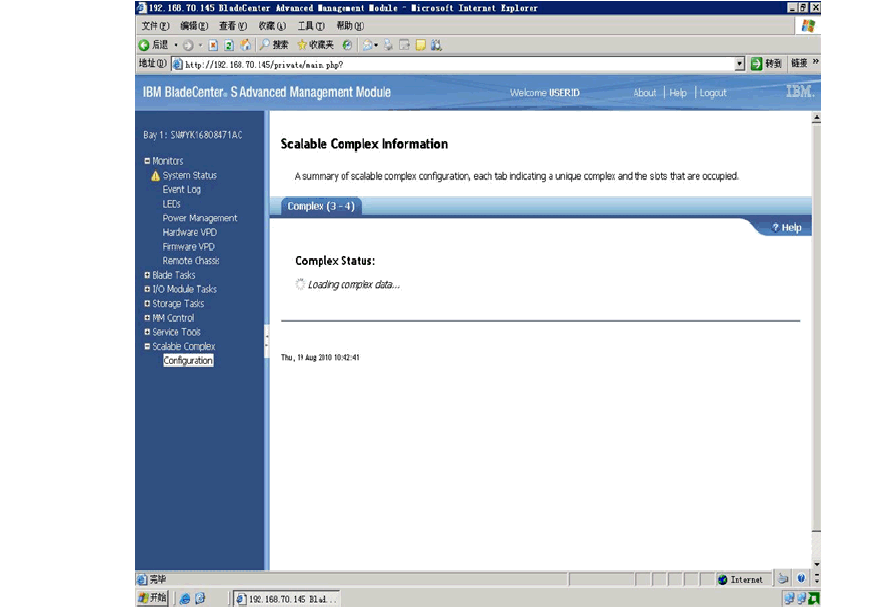Viewport: 893px width, 607px height.
Task: Click the Logout link
Action: coord(713,93)
